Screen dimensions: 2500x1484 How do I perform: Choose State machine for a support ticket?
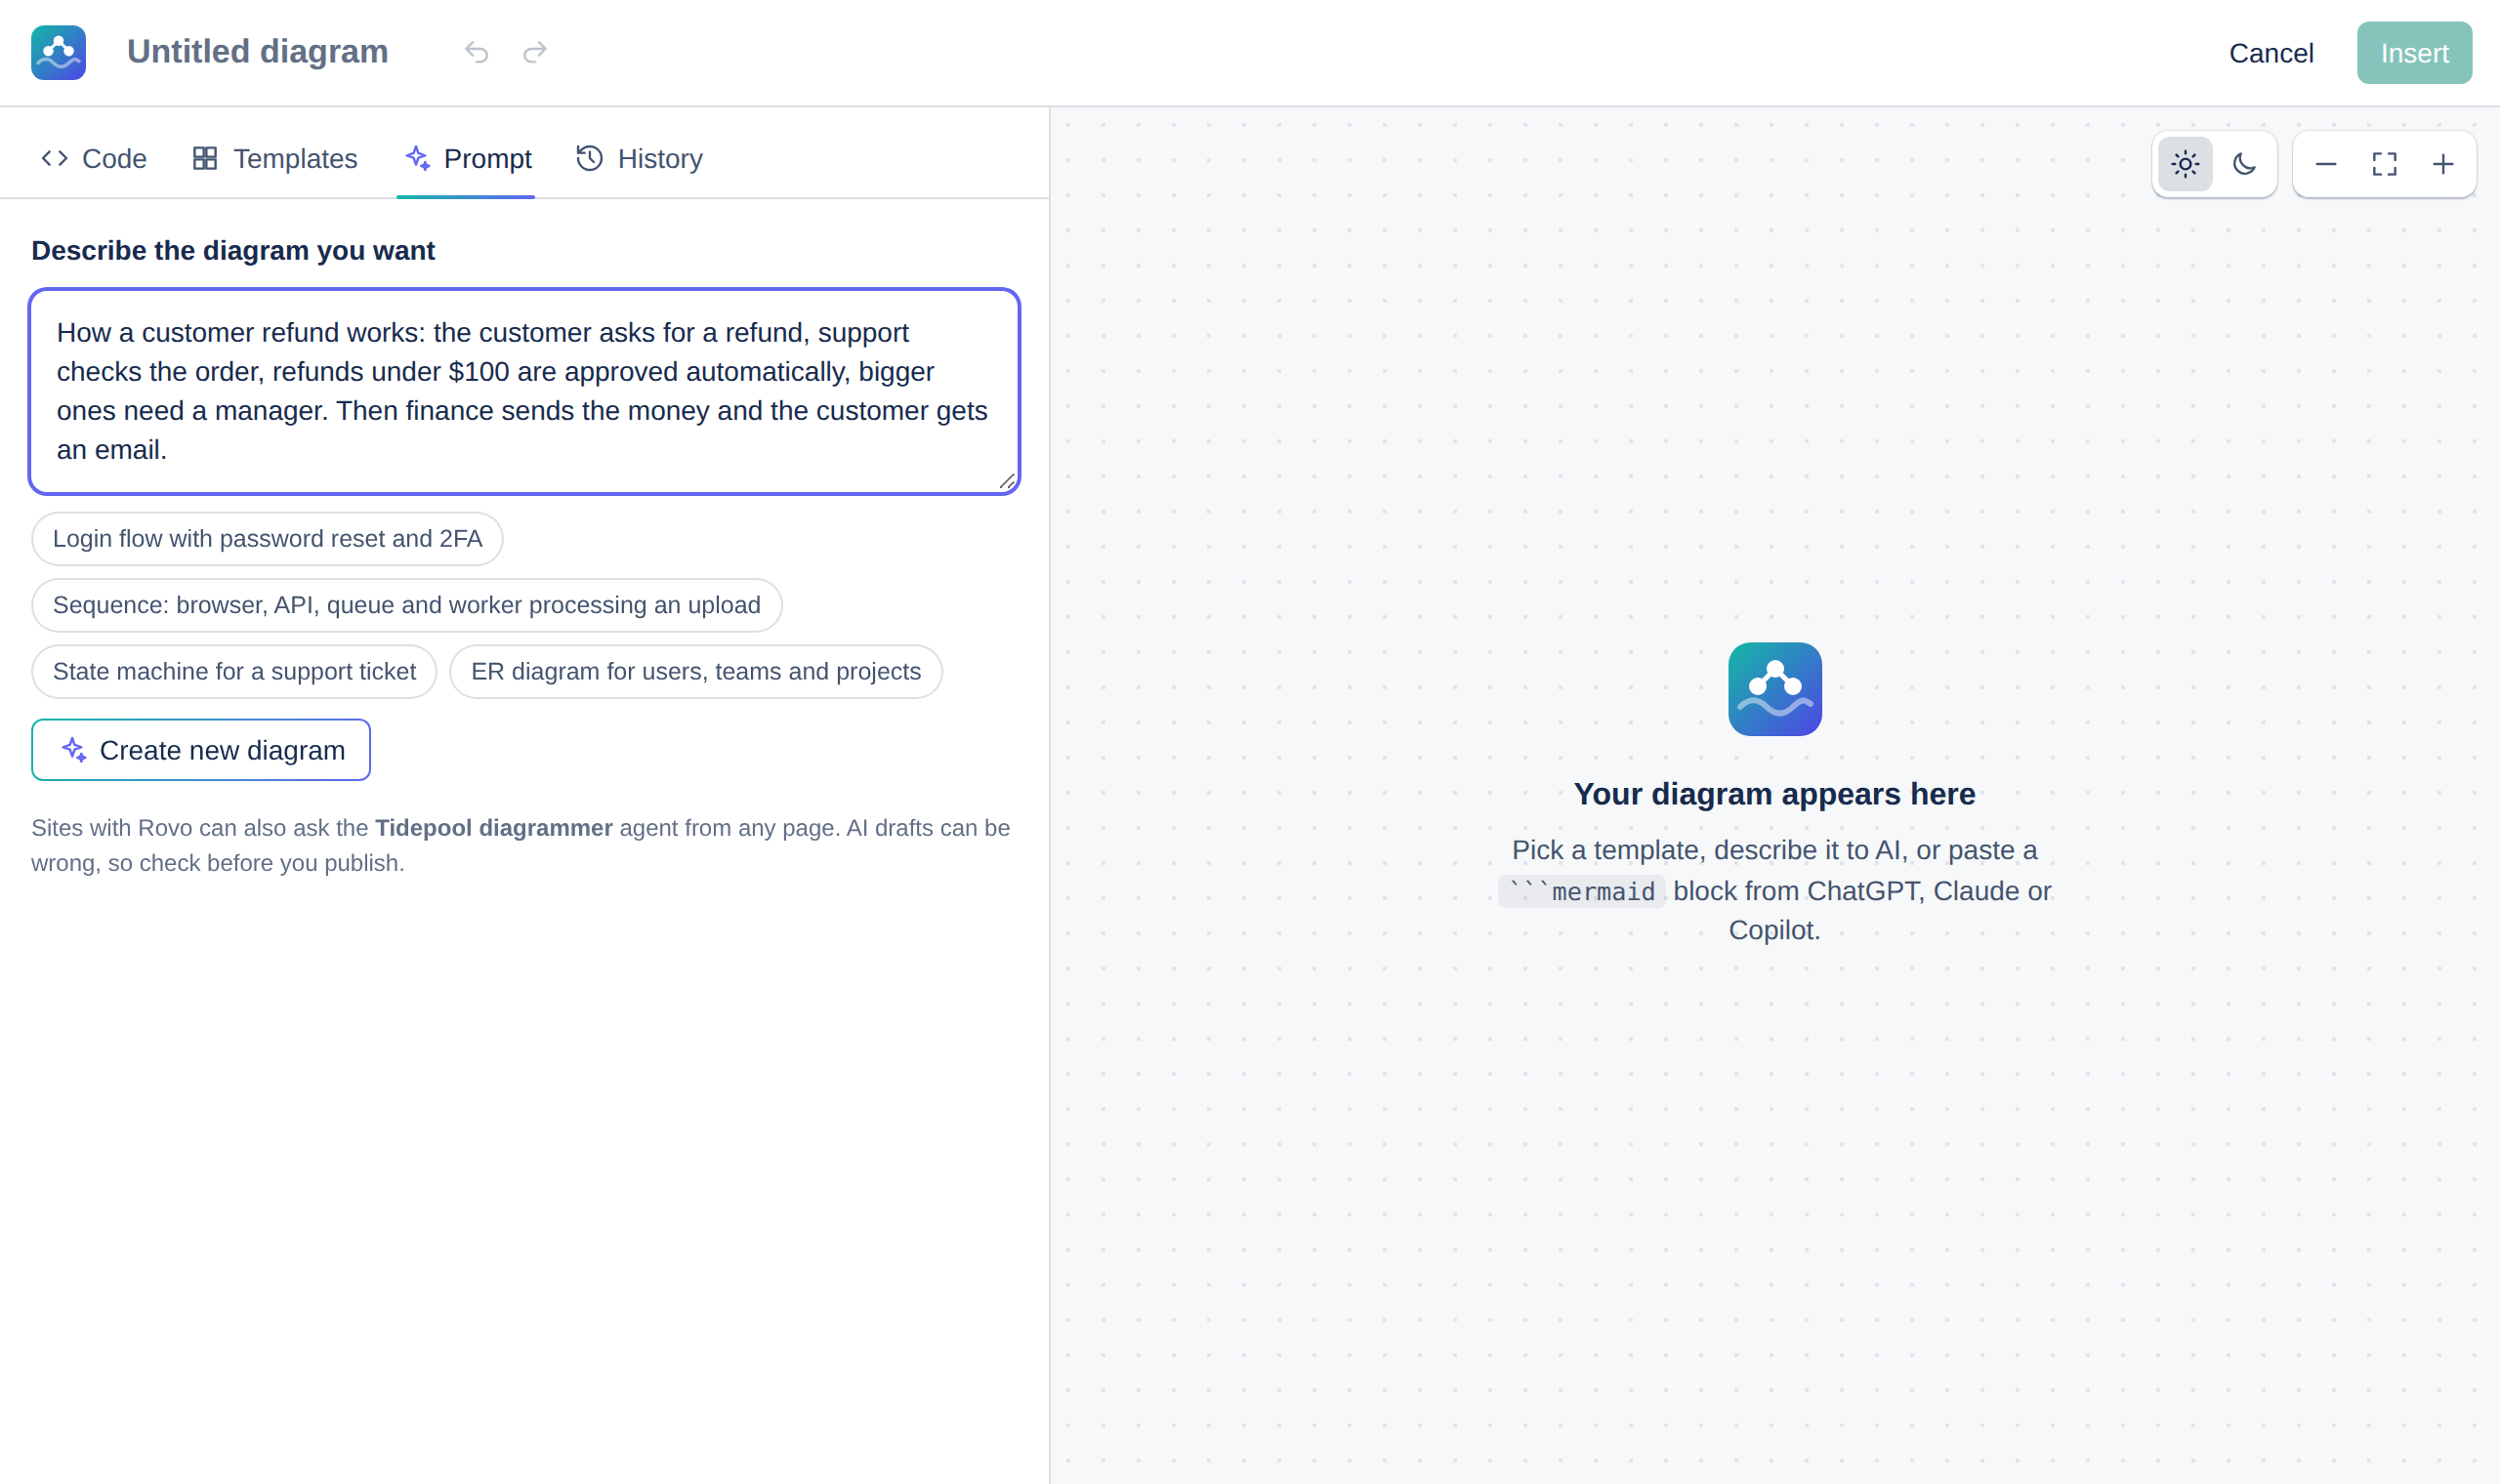234,672
